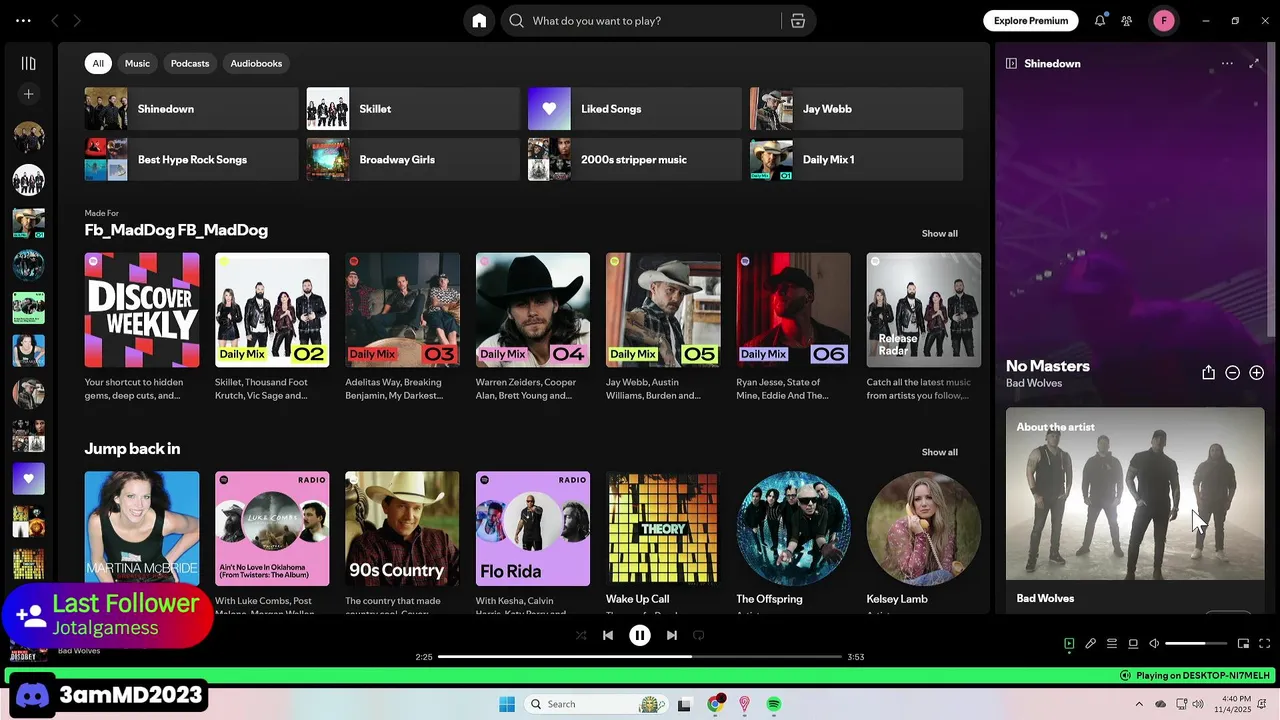Open the three-dot app menu

(x=23, y=21)
